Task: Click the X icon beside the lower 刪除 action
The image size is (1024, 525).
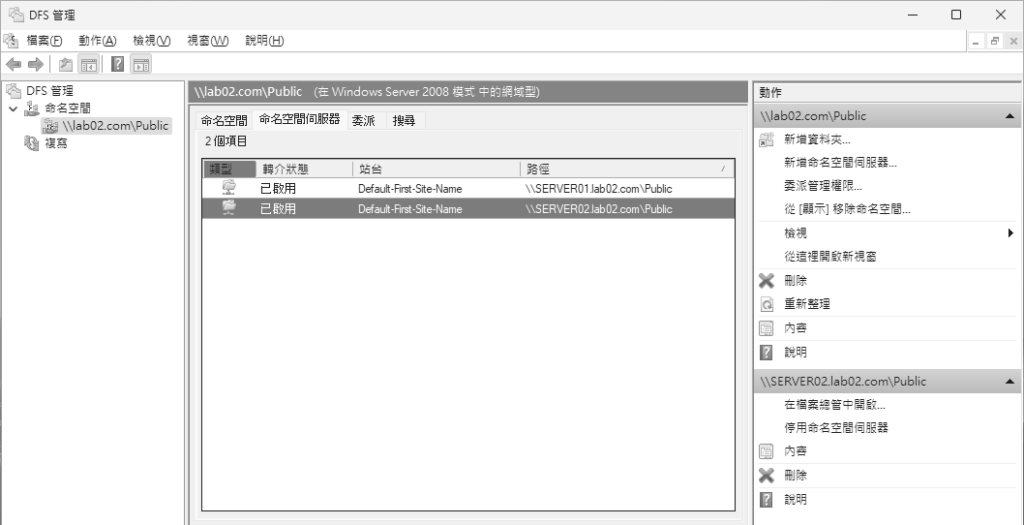Action: tap(767, 475)
